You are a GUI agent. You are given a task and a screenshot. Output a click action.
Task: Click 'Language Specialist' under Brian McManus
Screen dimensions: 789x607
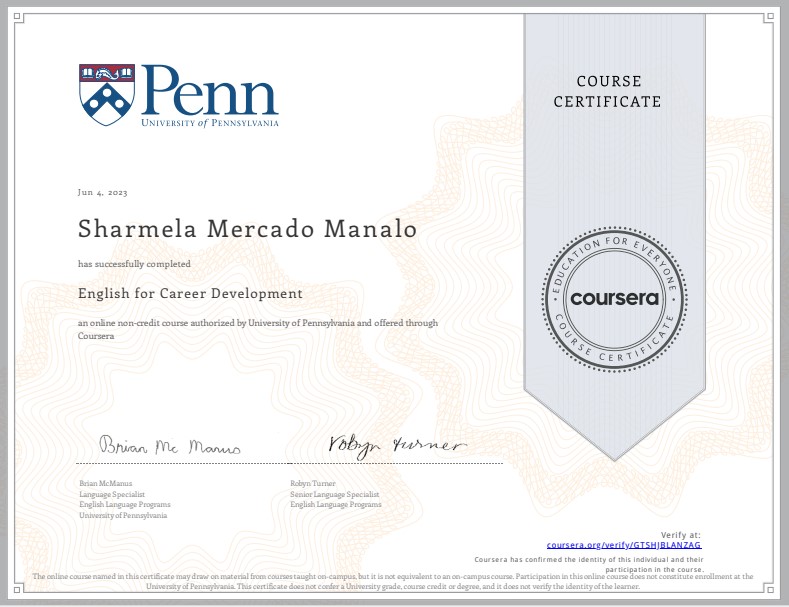coord(112,494)
